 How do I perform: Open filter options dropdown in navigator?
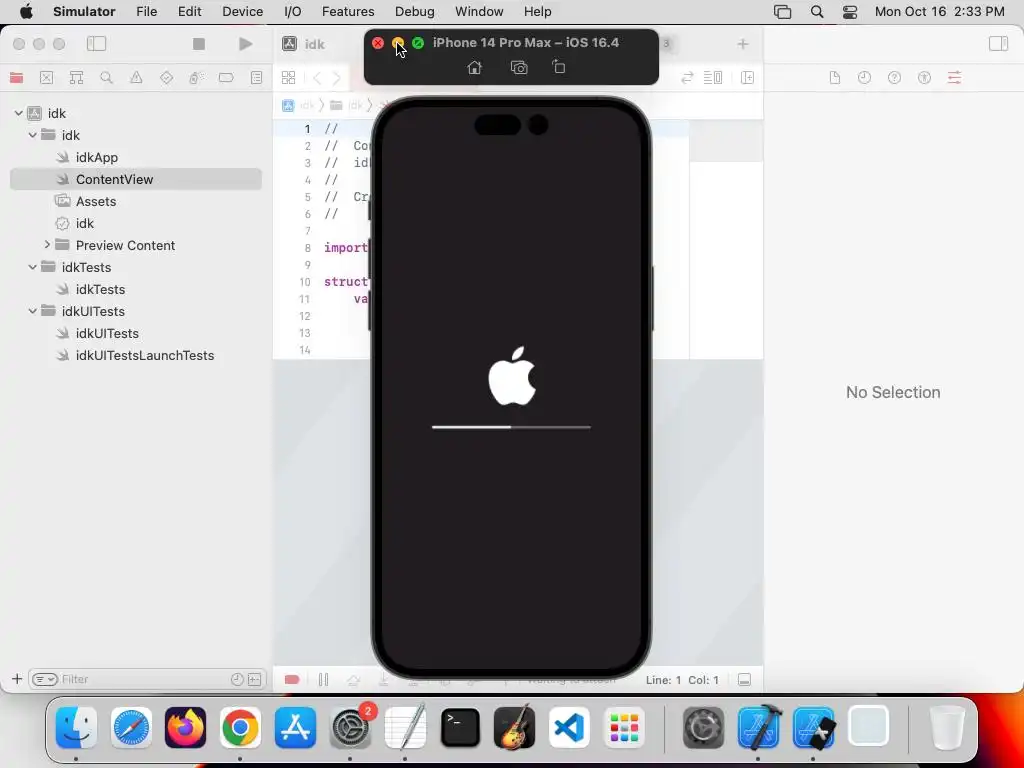[x=45, y=679]
